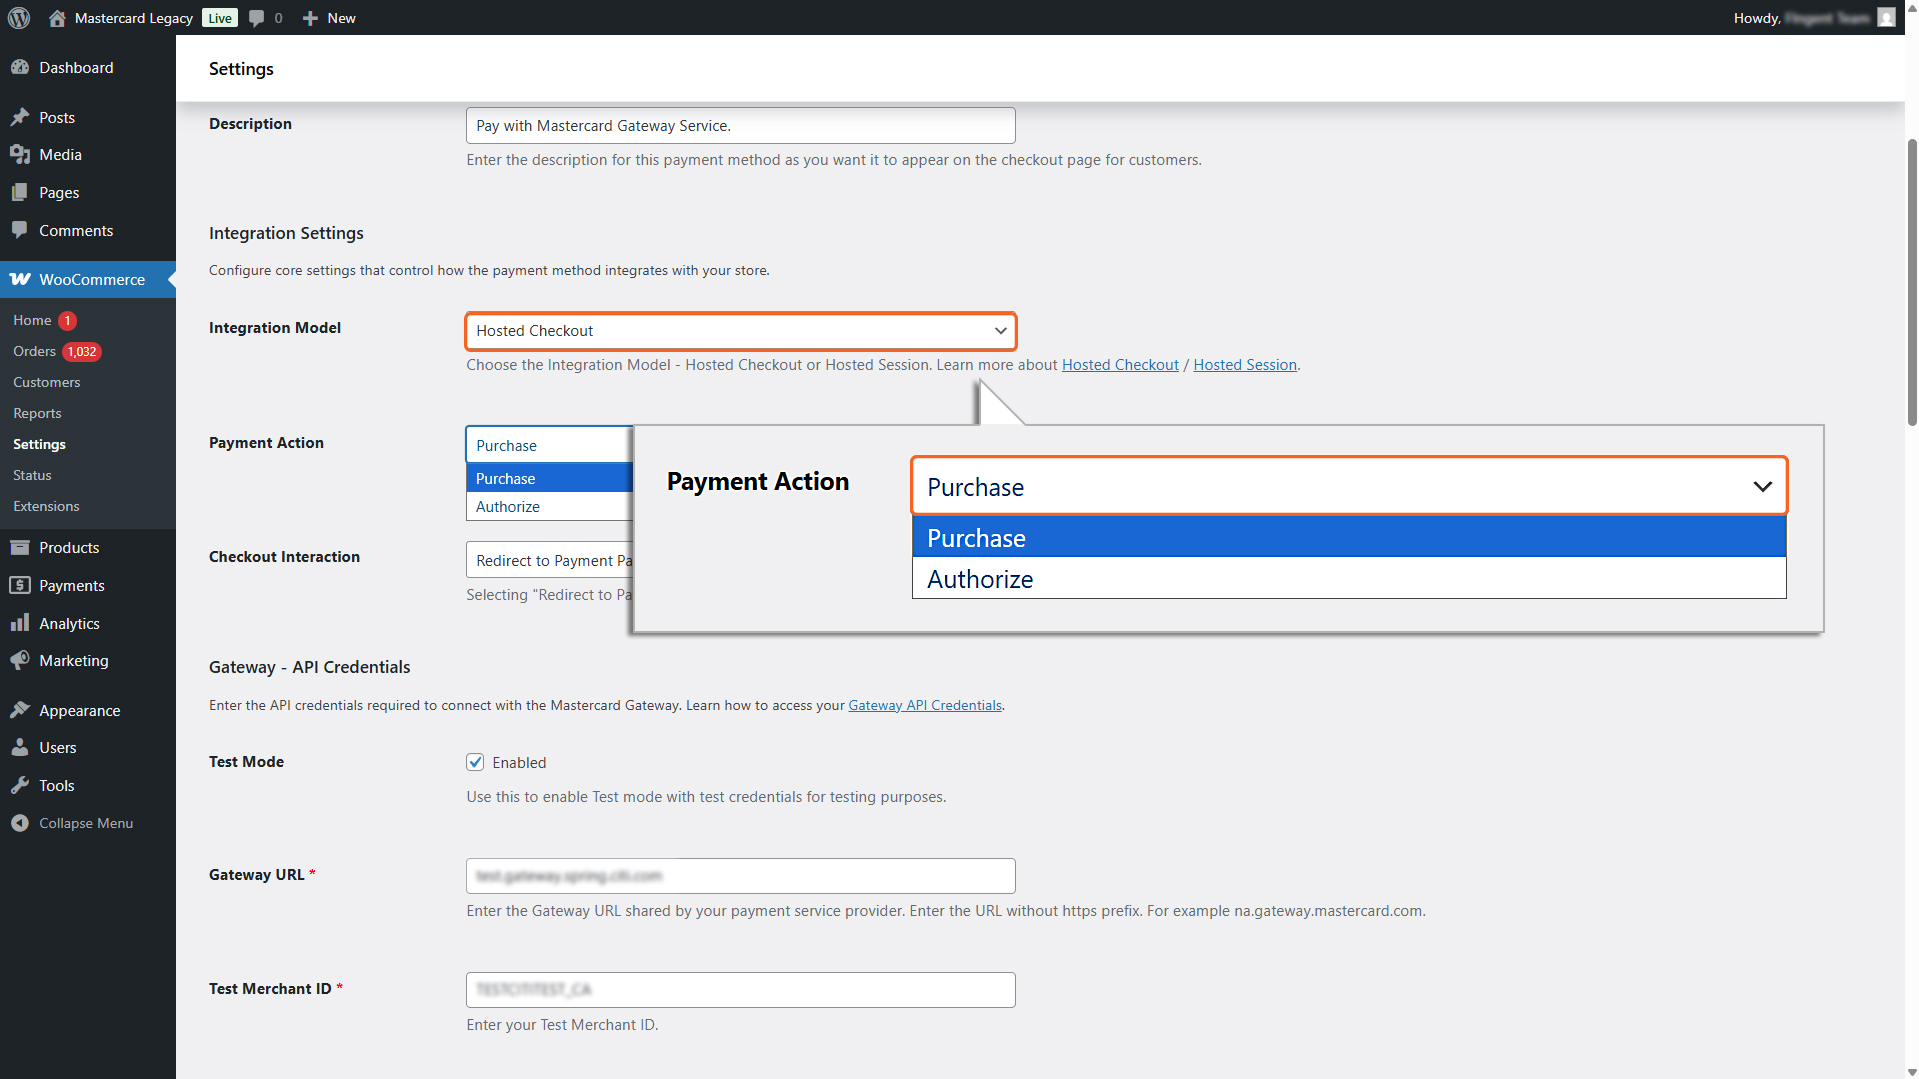
Task: Collapse the admin sidebar menu
Action: tap(85, 824)
